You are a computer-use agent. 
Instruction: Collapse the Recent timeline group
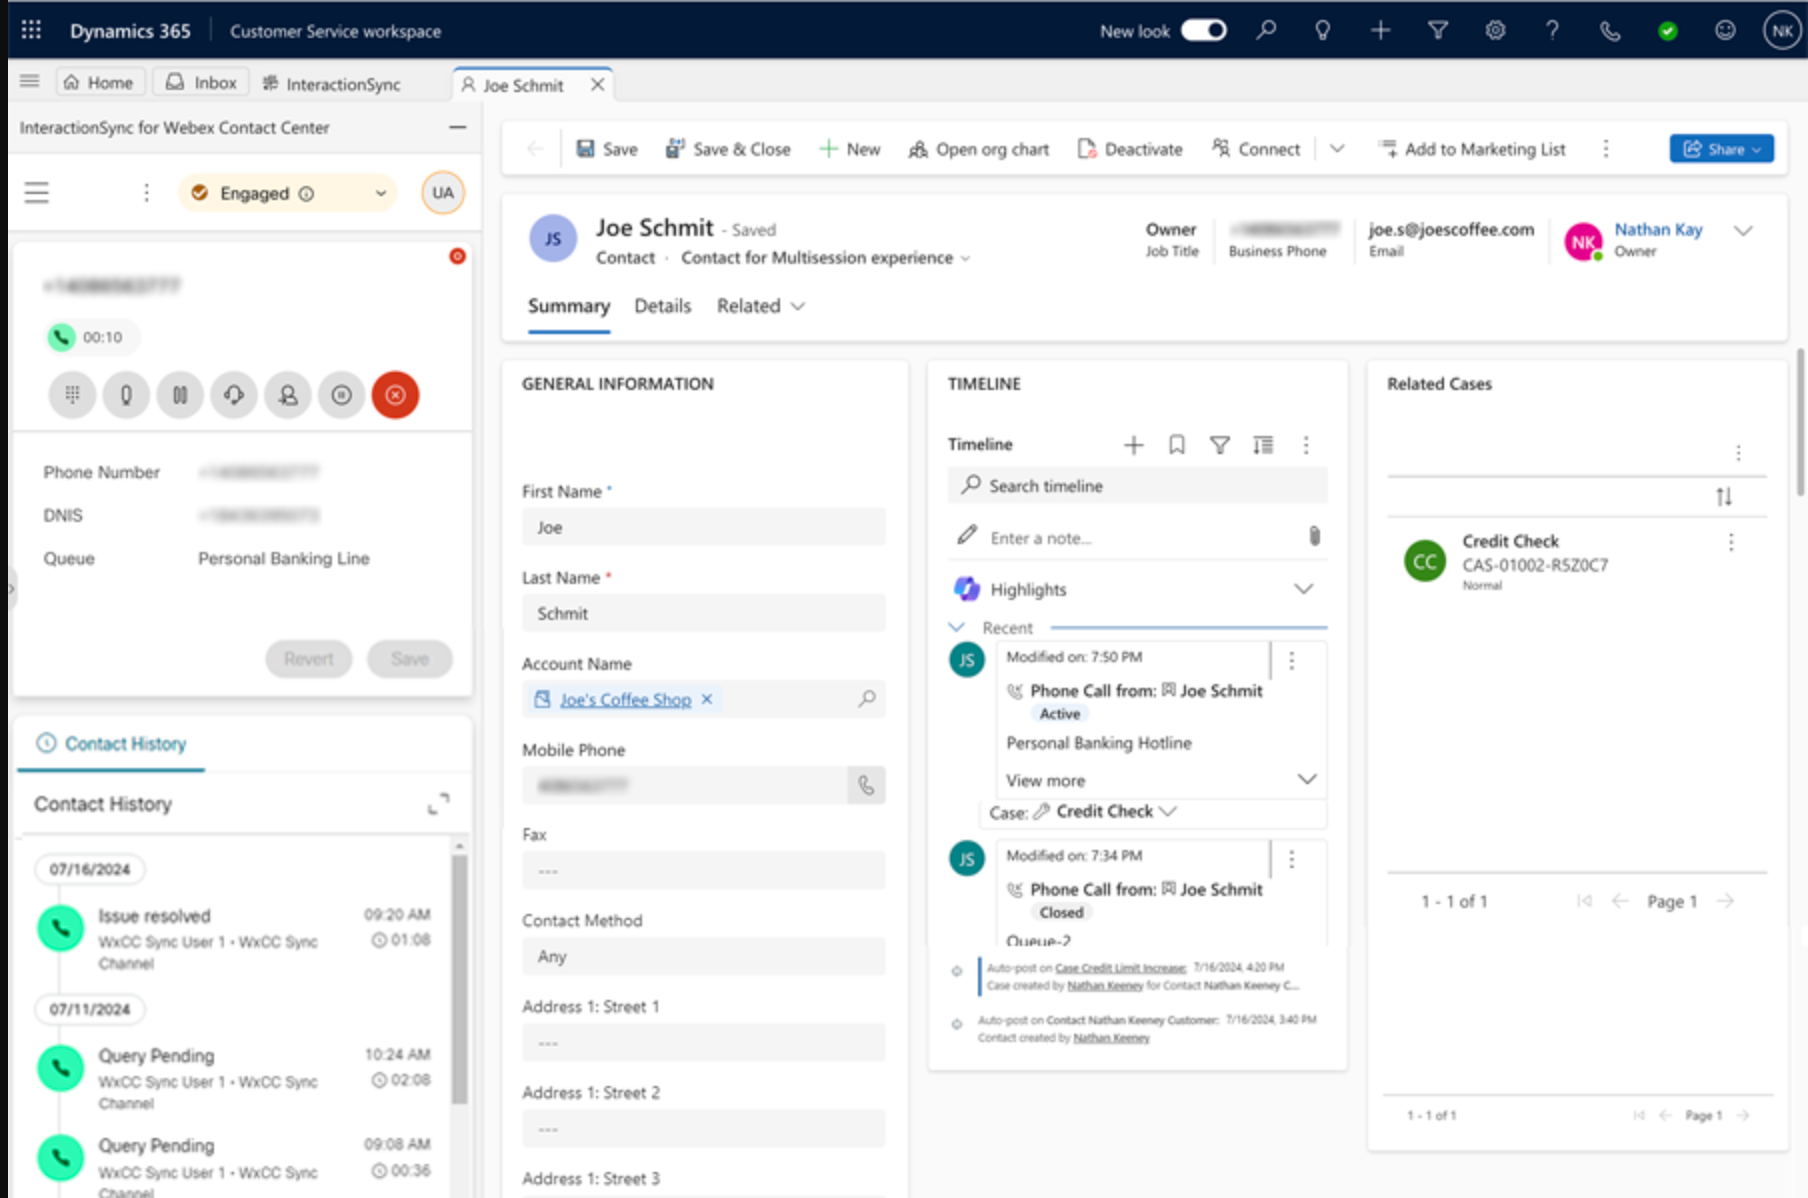pyautogui.click(x=956, y=628)
